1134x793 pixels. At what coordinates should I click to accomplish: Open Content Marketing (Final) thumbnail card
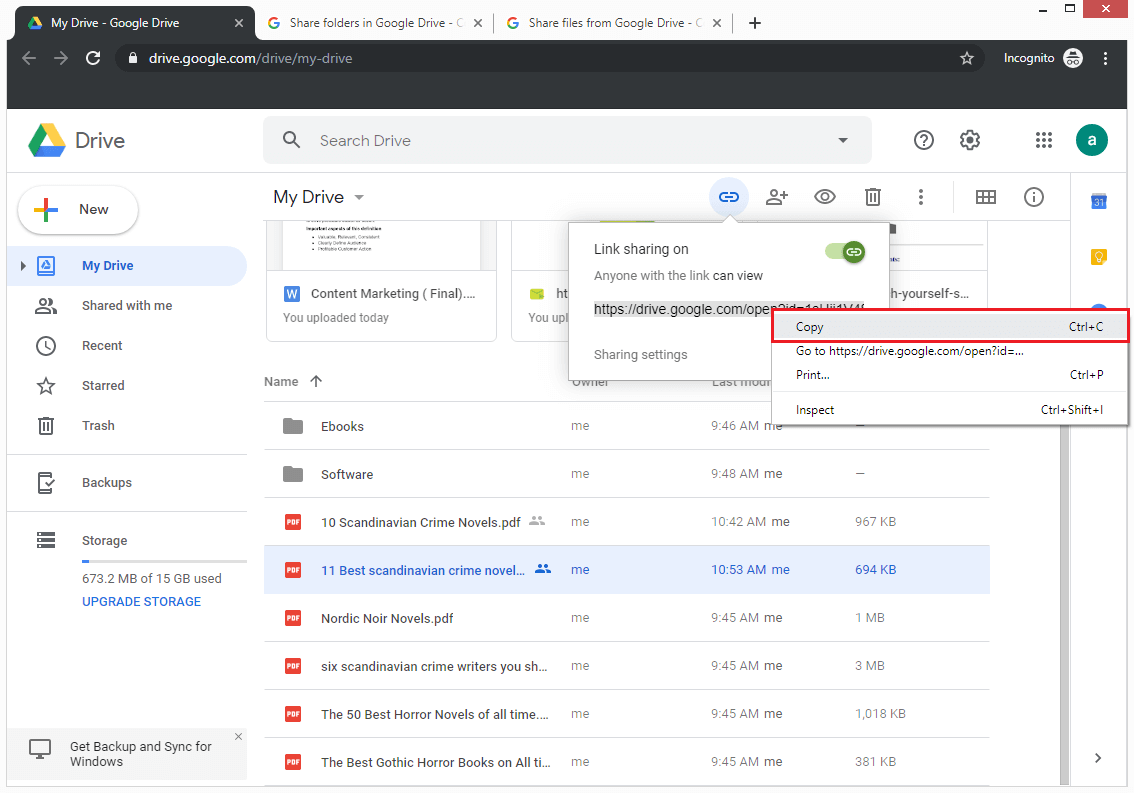coord(381,281)
